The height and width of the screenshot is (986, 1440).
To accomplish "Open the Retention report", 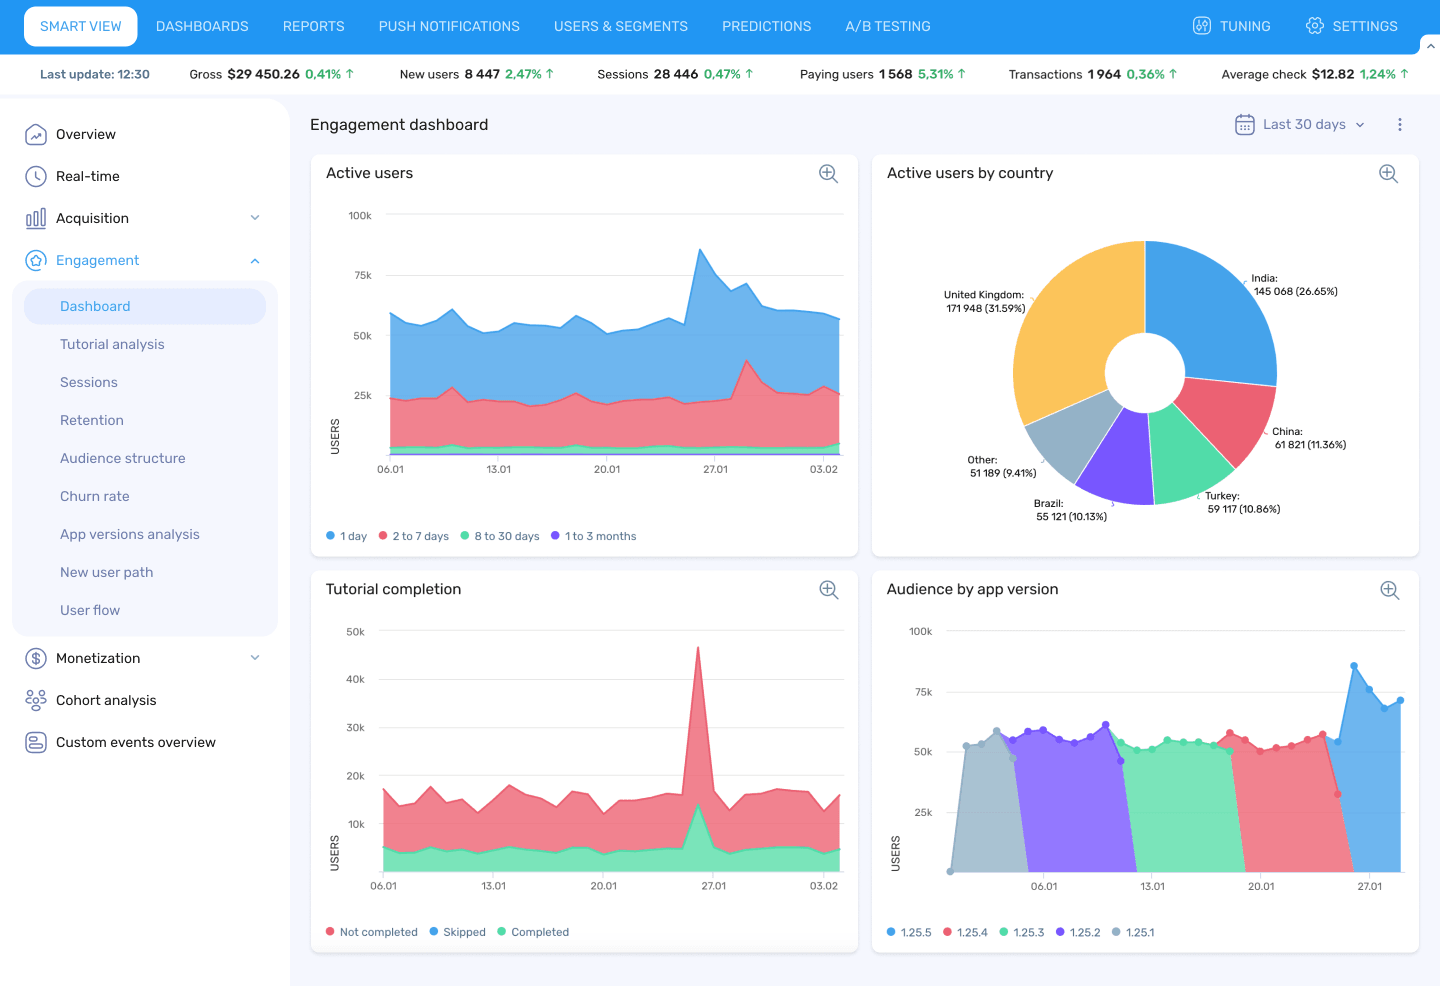I will click(91, 420).
